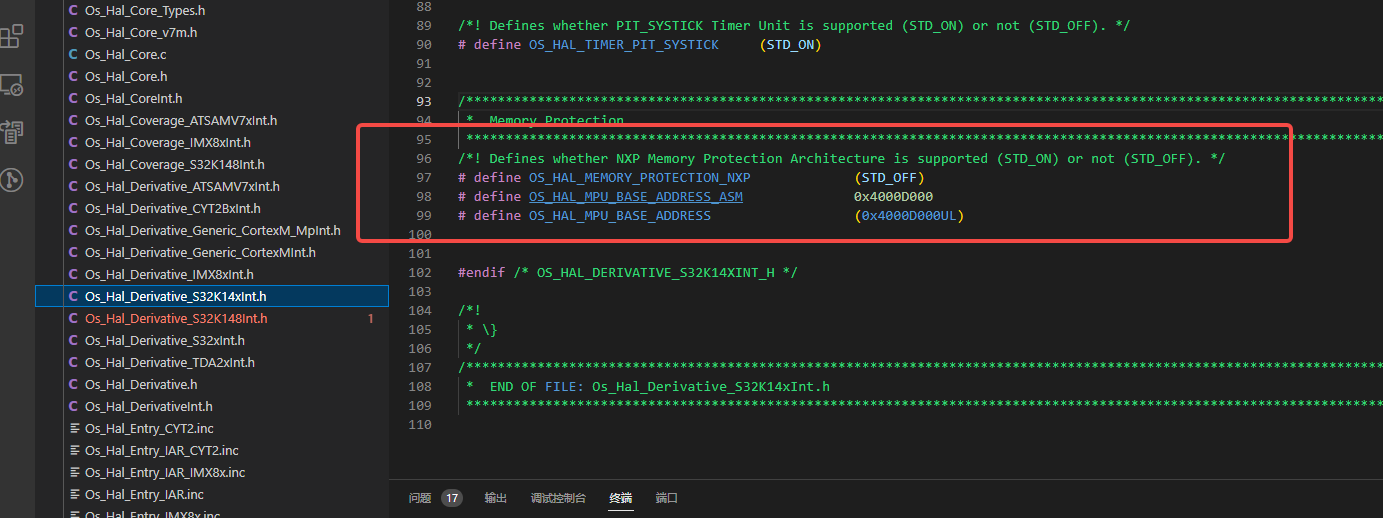Screen dimensions: 1383x518
Task: Switch to the 输出 (Output) panel tab
Action: [x=496, y=498]
